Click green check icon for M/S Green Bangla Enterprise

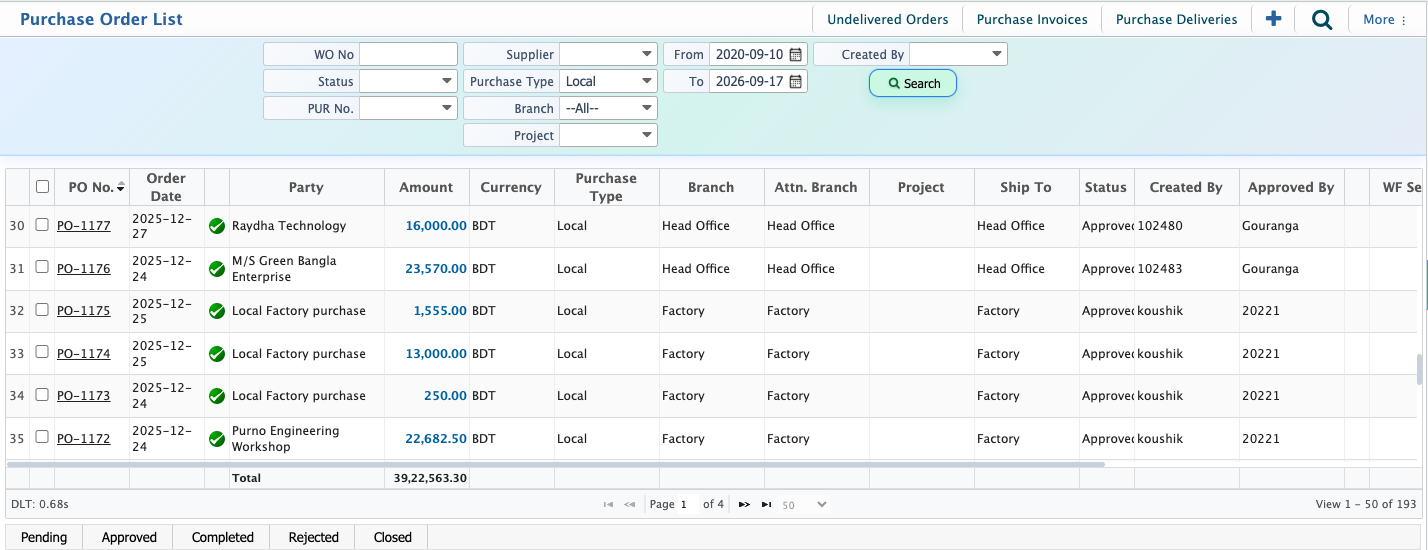point(217,269)
